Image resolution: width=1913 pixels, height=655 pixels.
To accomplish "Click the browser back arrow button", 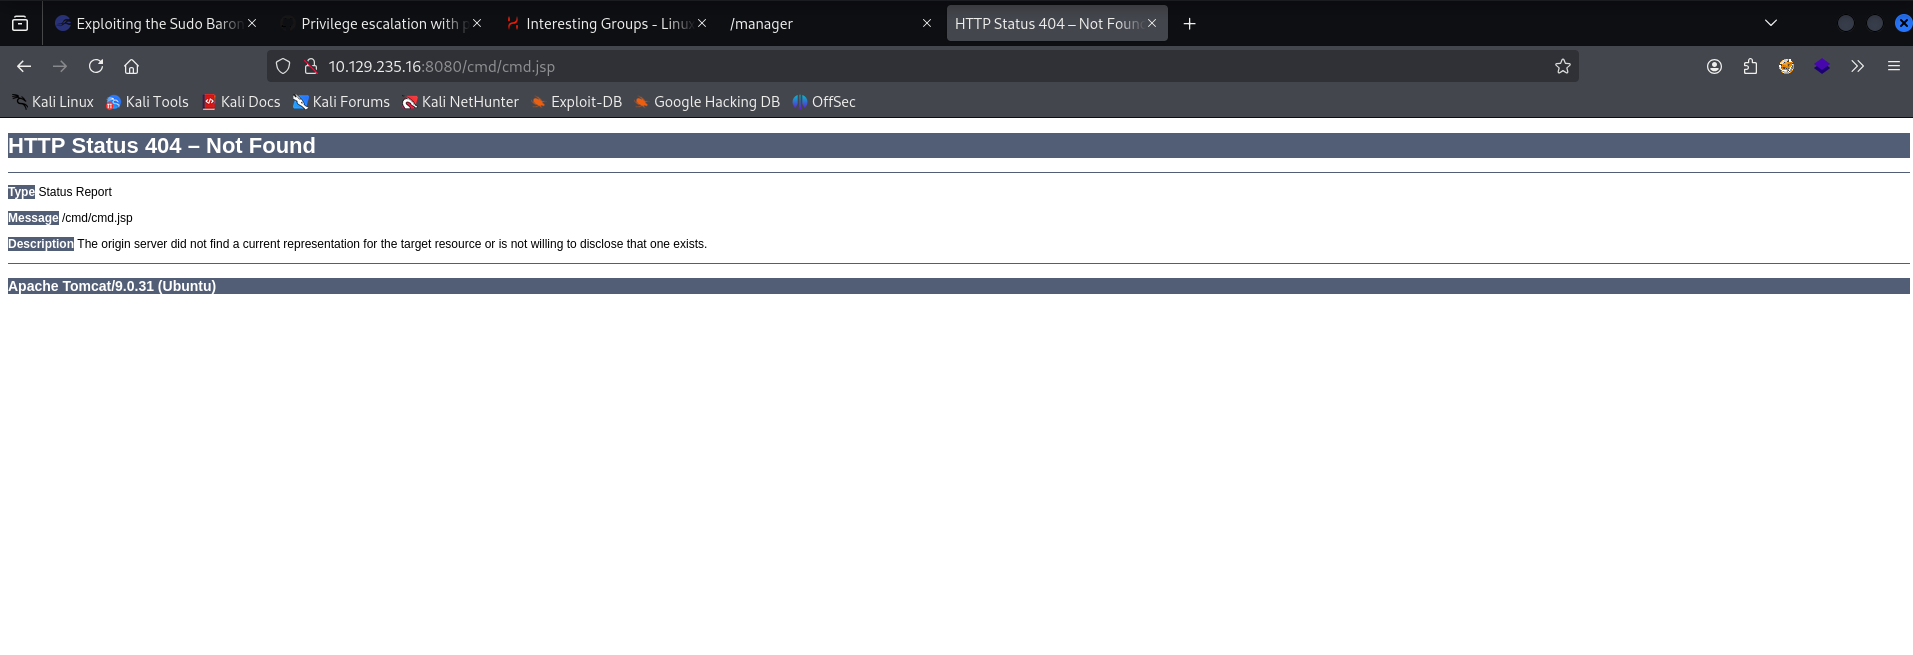I will click(24, 66).
